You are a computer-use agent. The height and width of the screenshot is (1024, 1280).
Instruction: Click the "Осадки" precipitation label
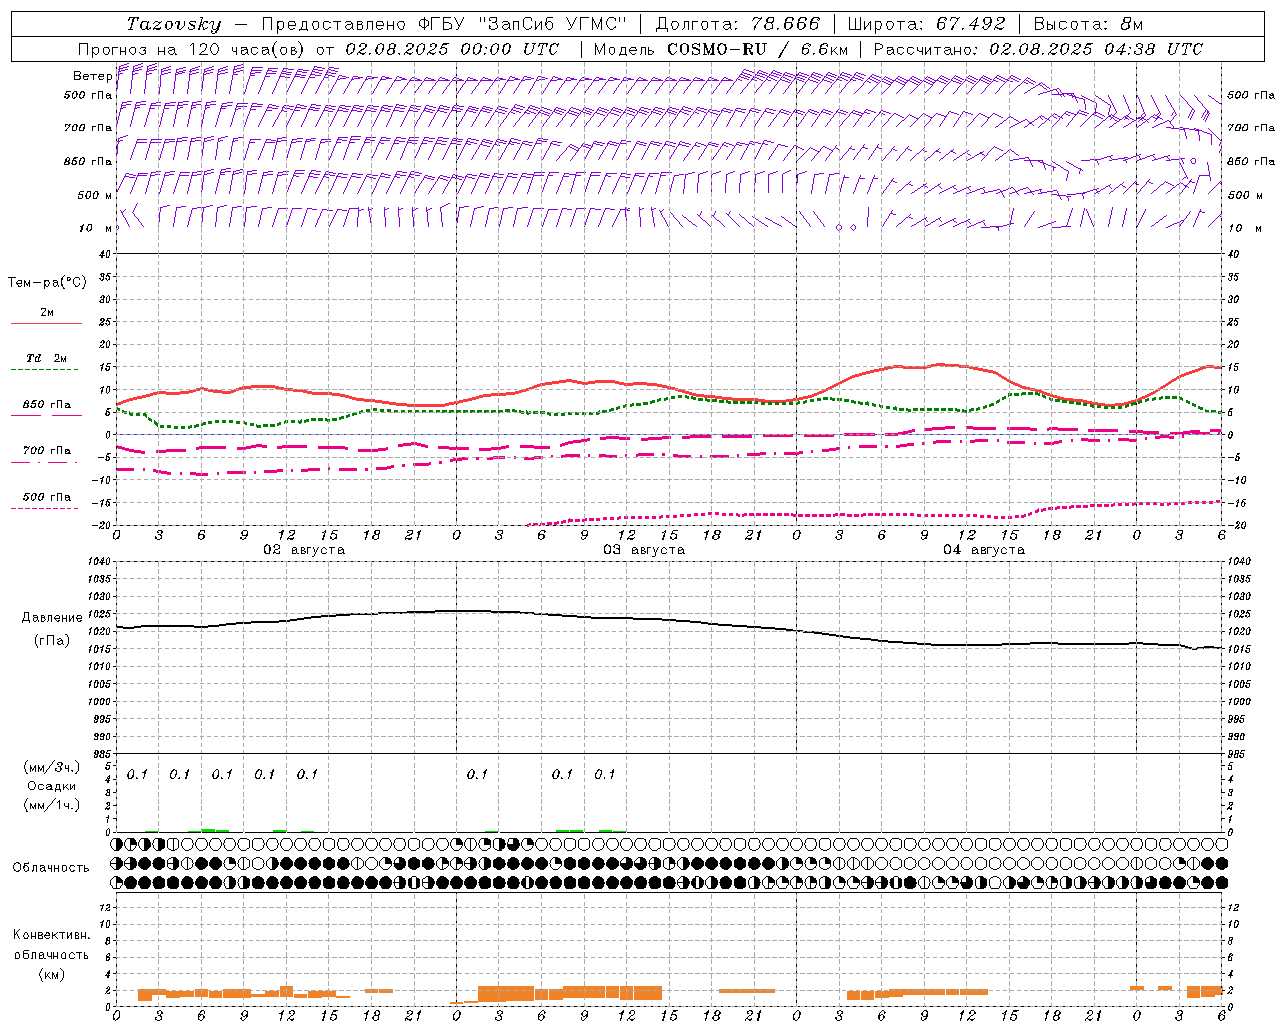click(x=51, y=786)
